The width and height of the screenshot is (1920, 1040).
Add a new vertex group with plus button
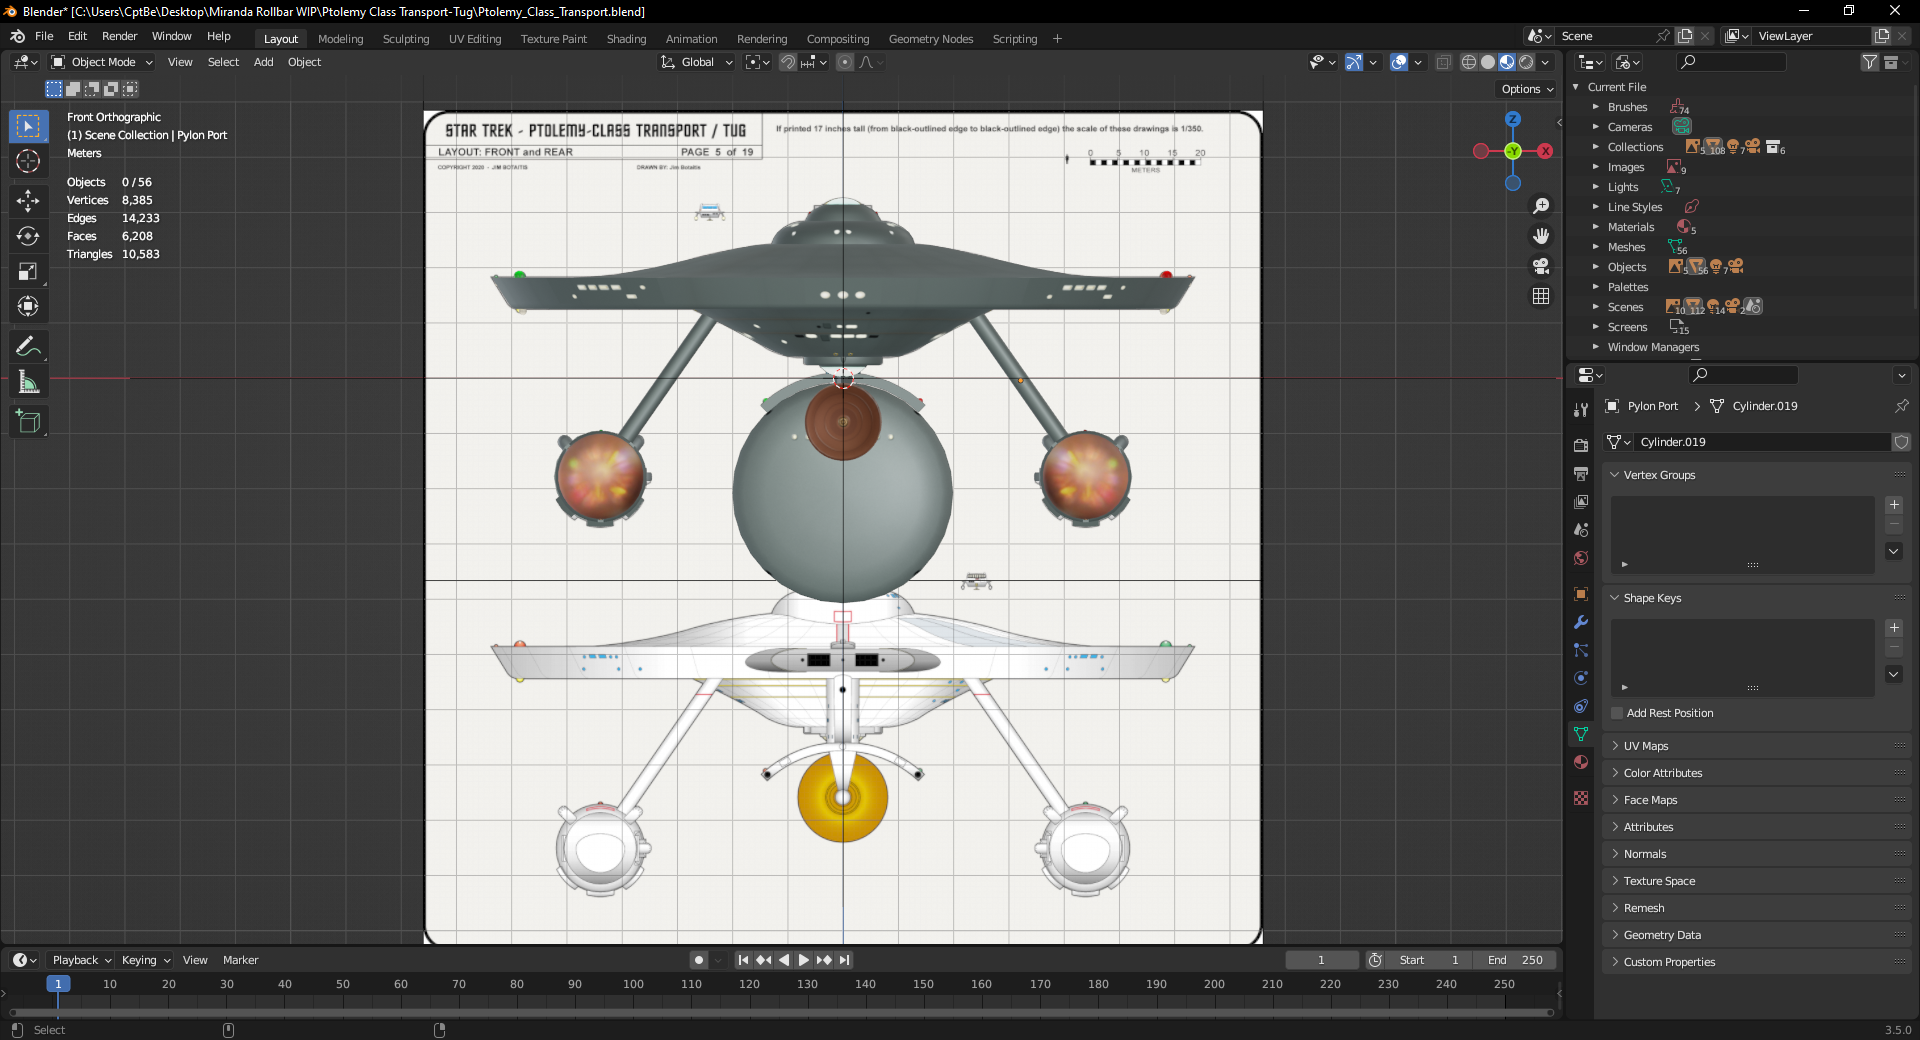click(1893, 505)
